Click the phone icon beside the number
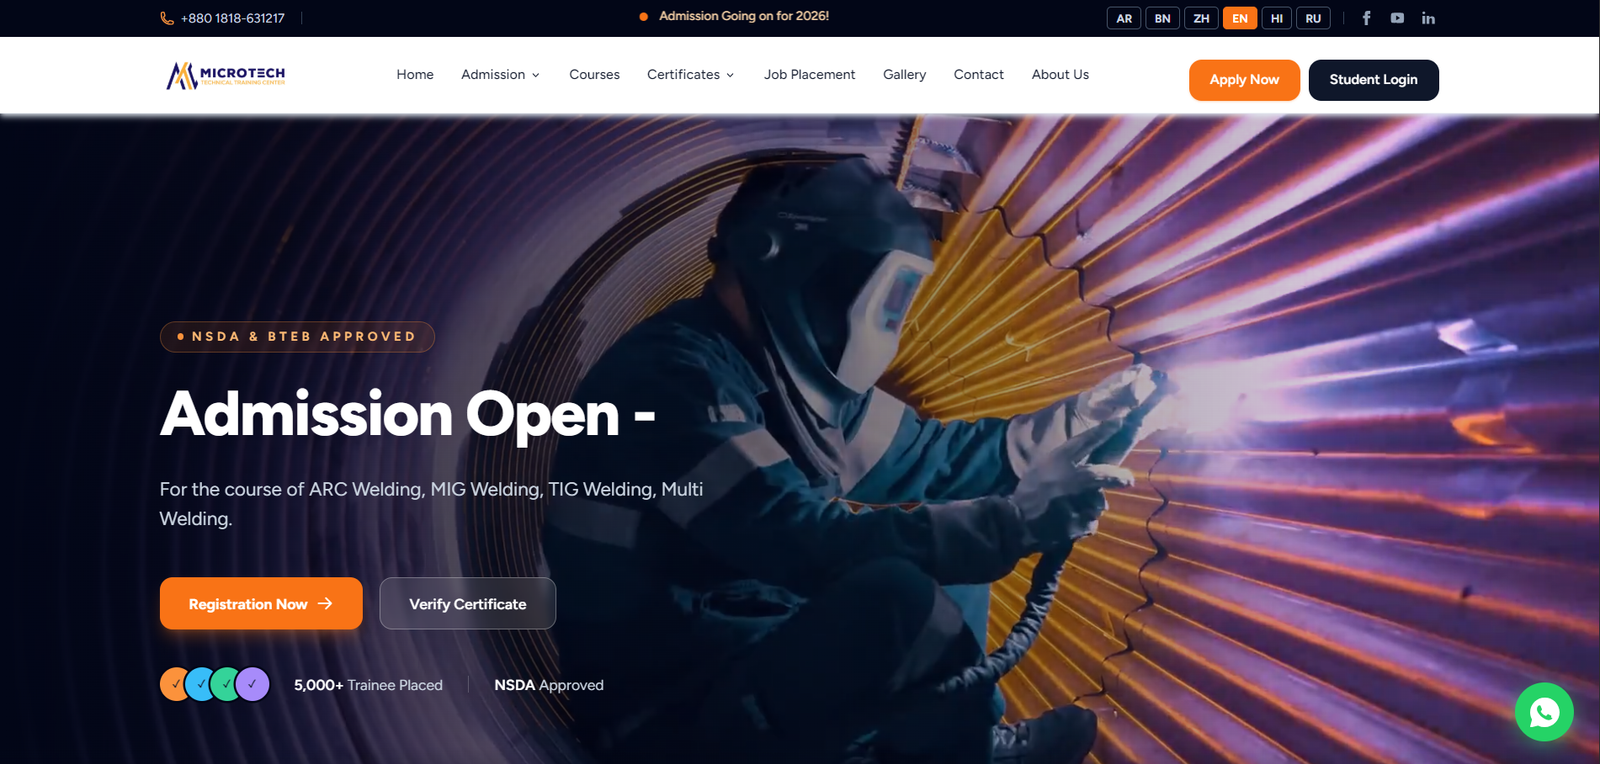This screenshot has height=764, width=1600. 167,18
